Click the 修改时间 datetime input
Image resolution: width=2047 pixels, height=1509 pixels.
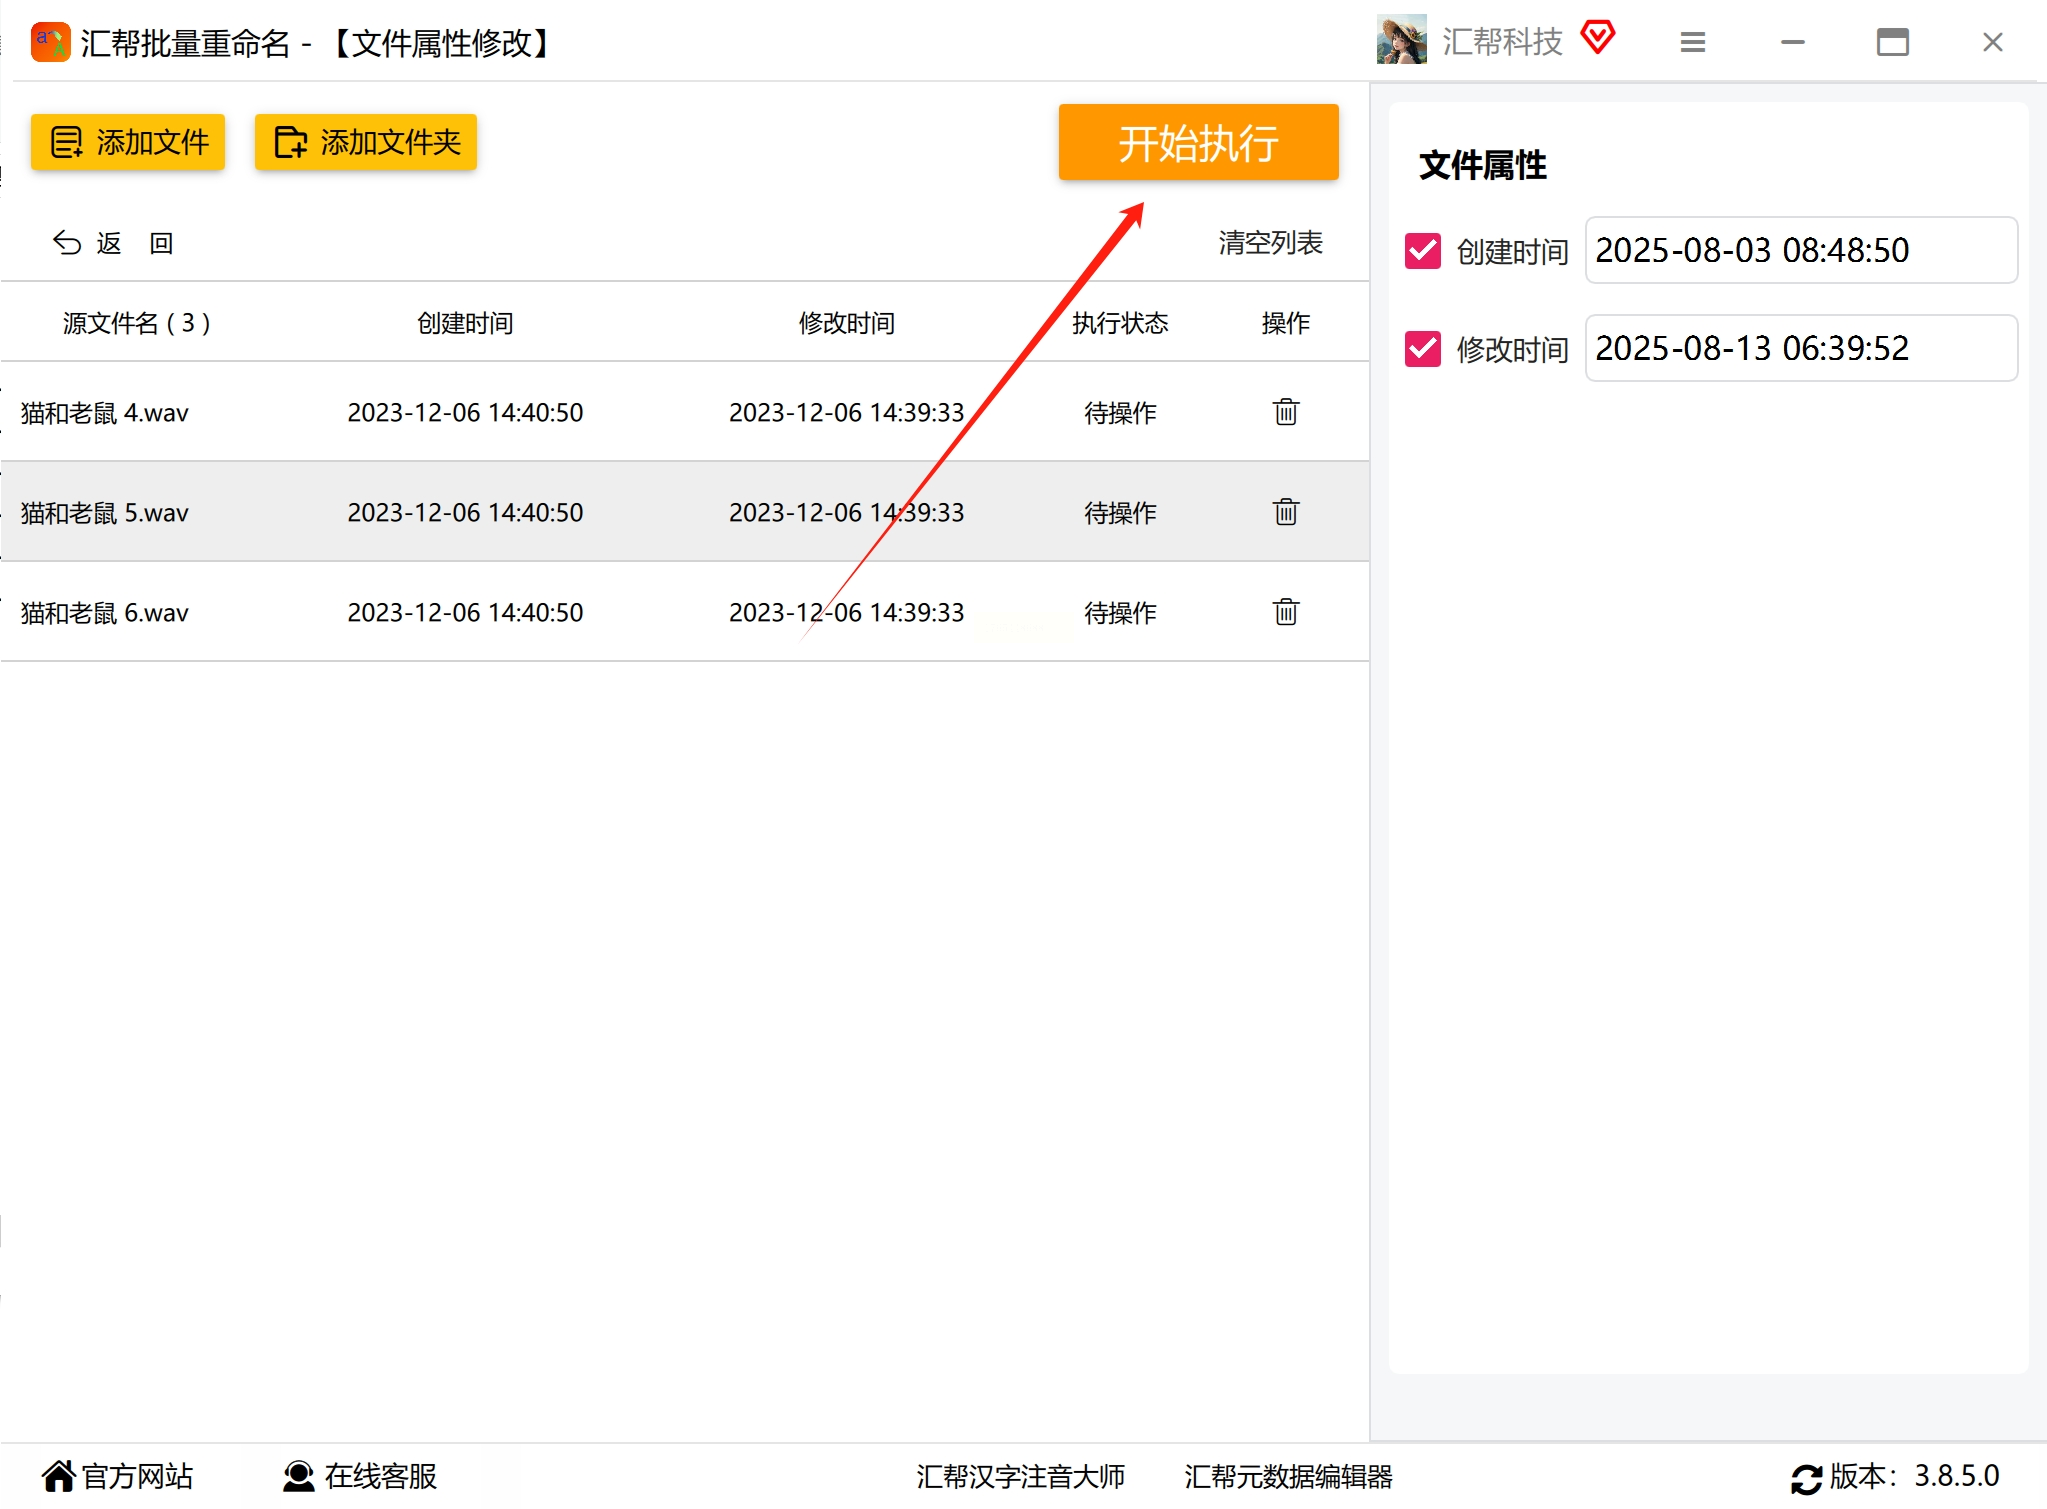(x=1800, y=348)
